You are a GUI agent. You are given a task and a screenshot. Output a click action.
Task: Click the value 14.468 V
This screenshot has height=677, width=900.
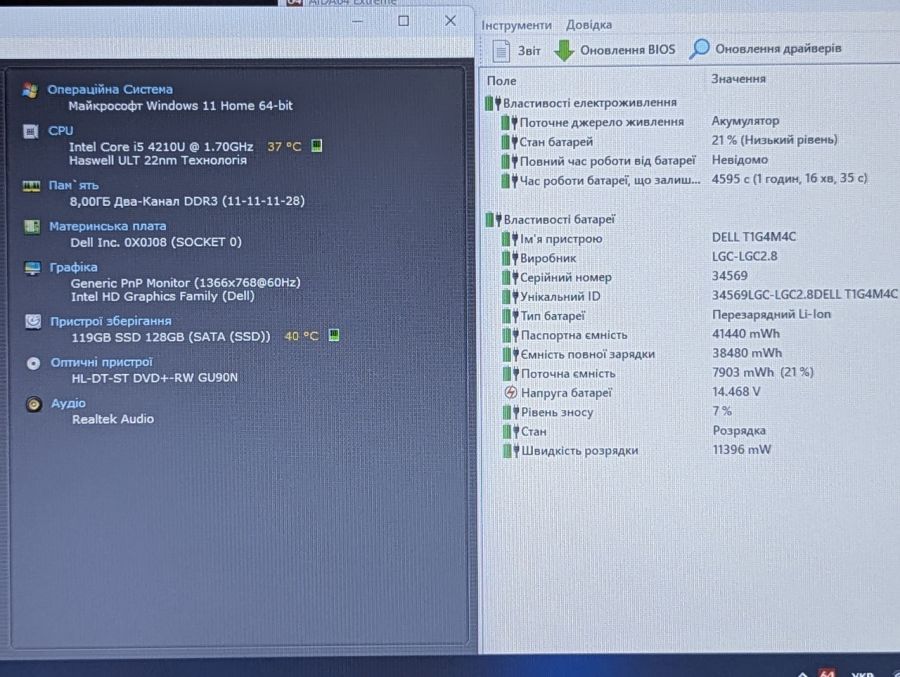(x=736, y=392)
